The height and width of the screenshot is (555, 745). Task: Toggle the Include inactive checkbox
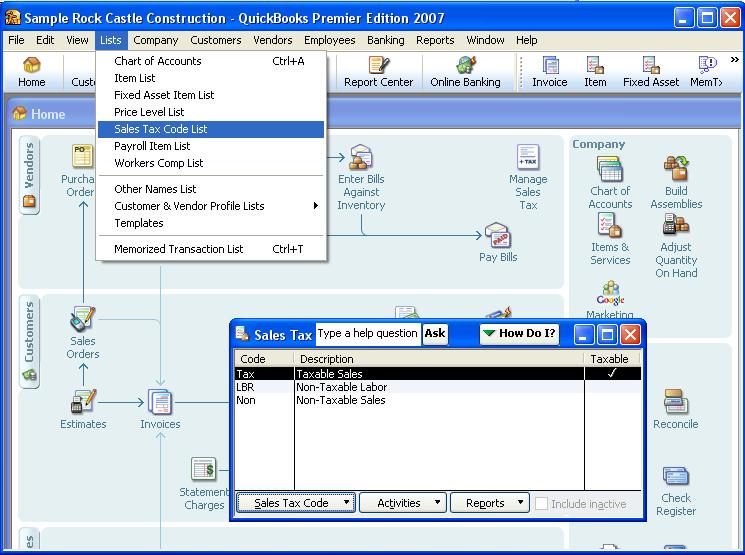pos(542,504)
